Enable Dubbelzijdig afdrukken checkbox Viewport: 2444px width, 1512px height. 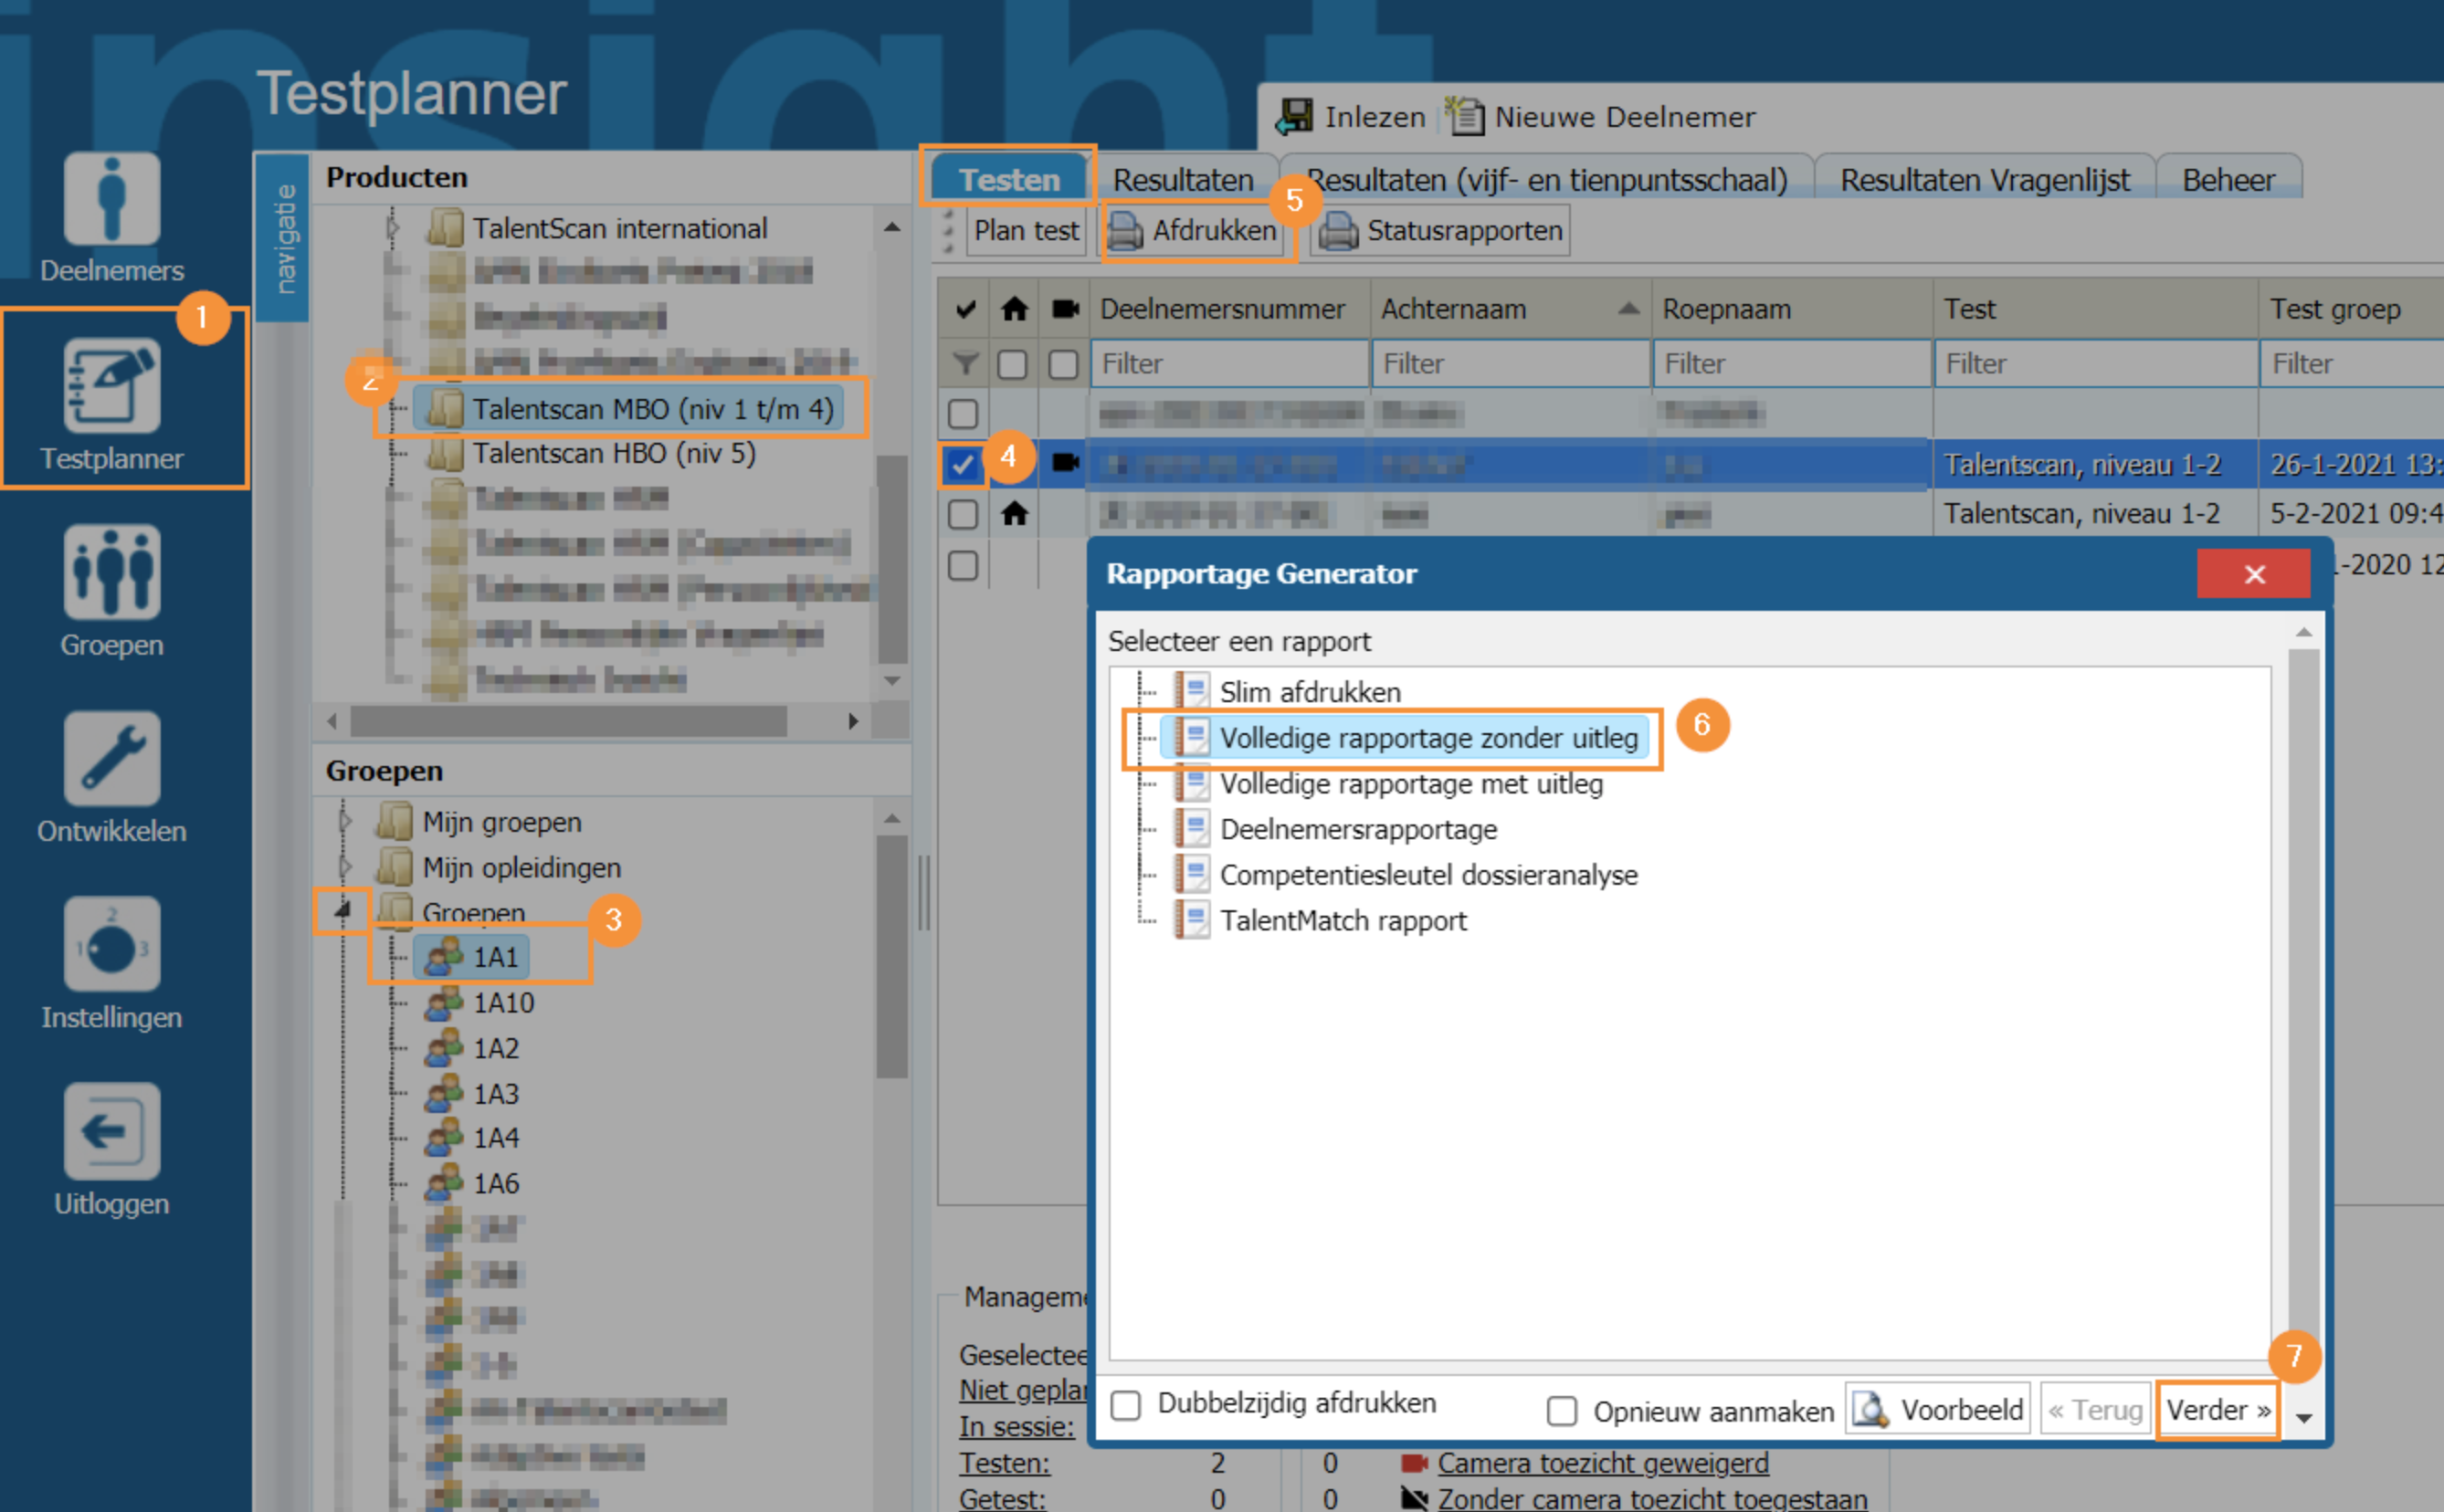point(1126,1405)
